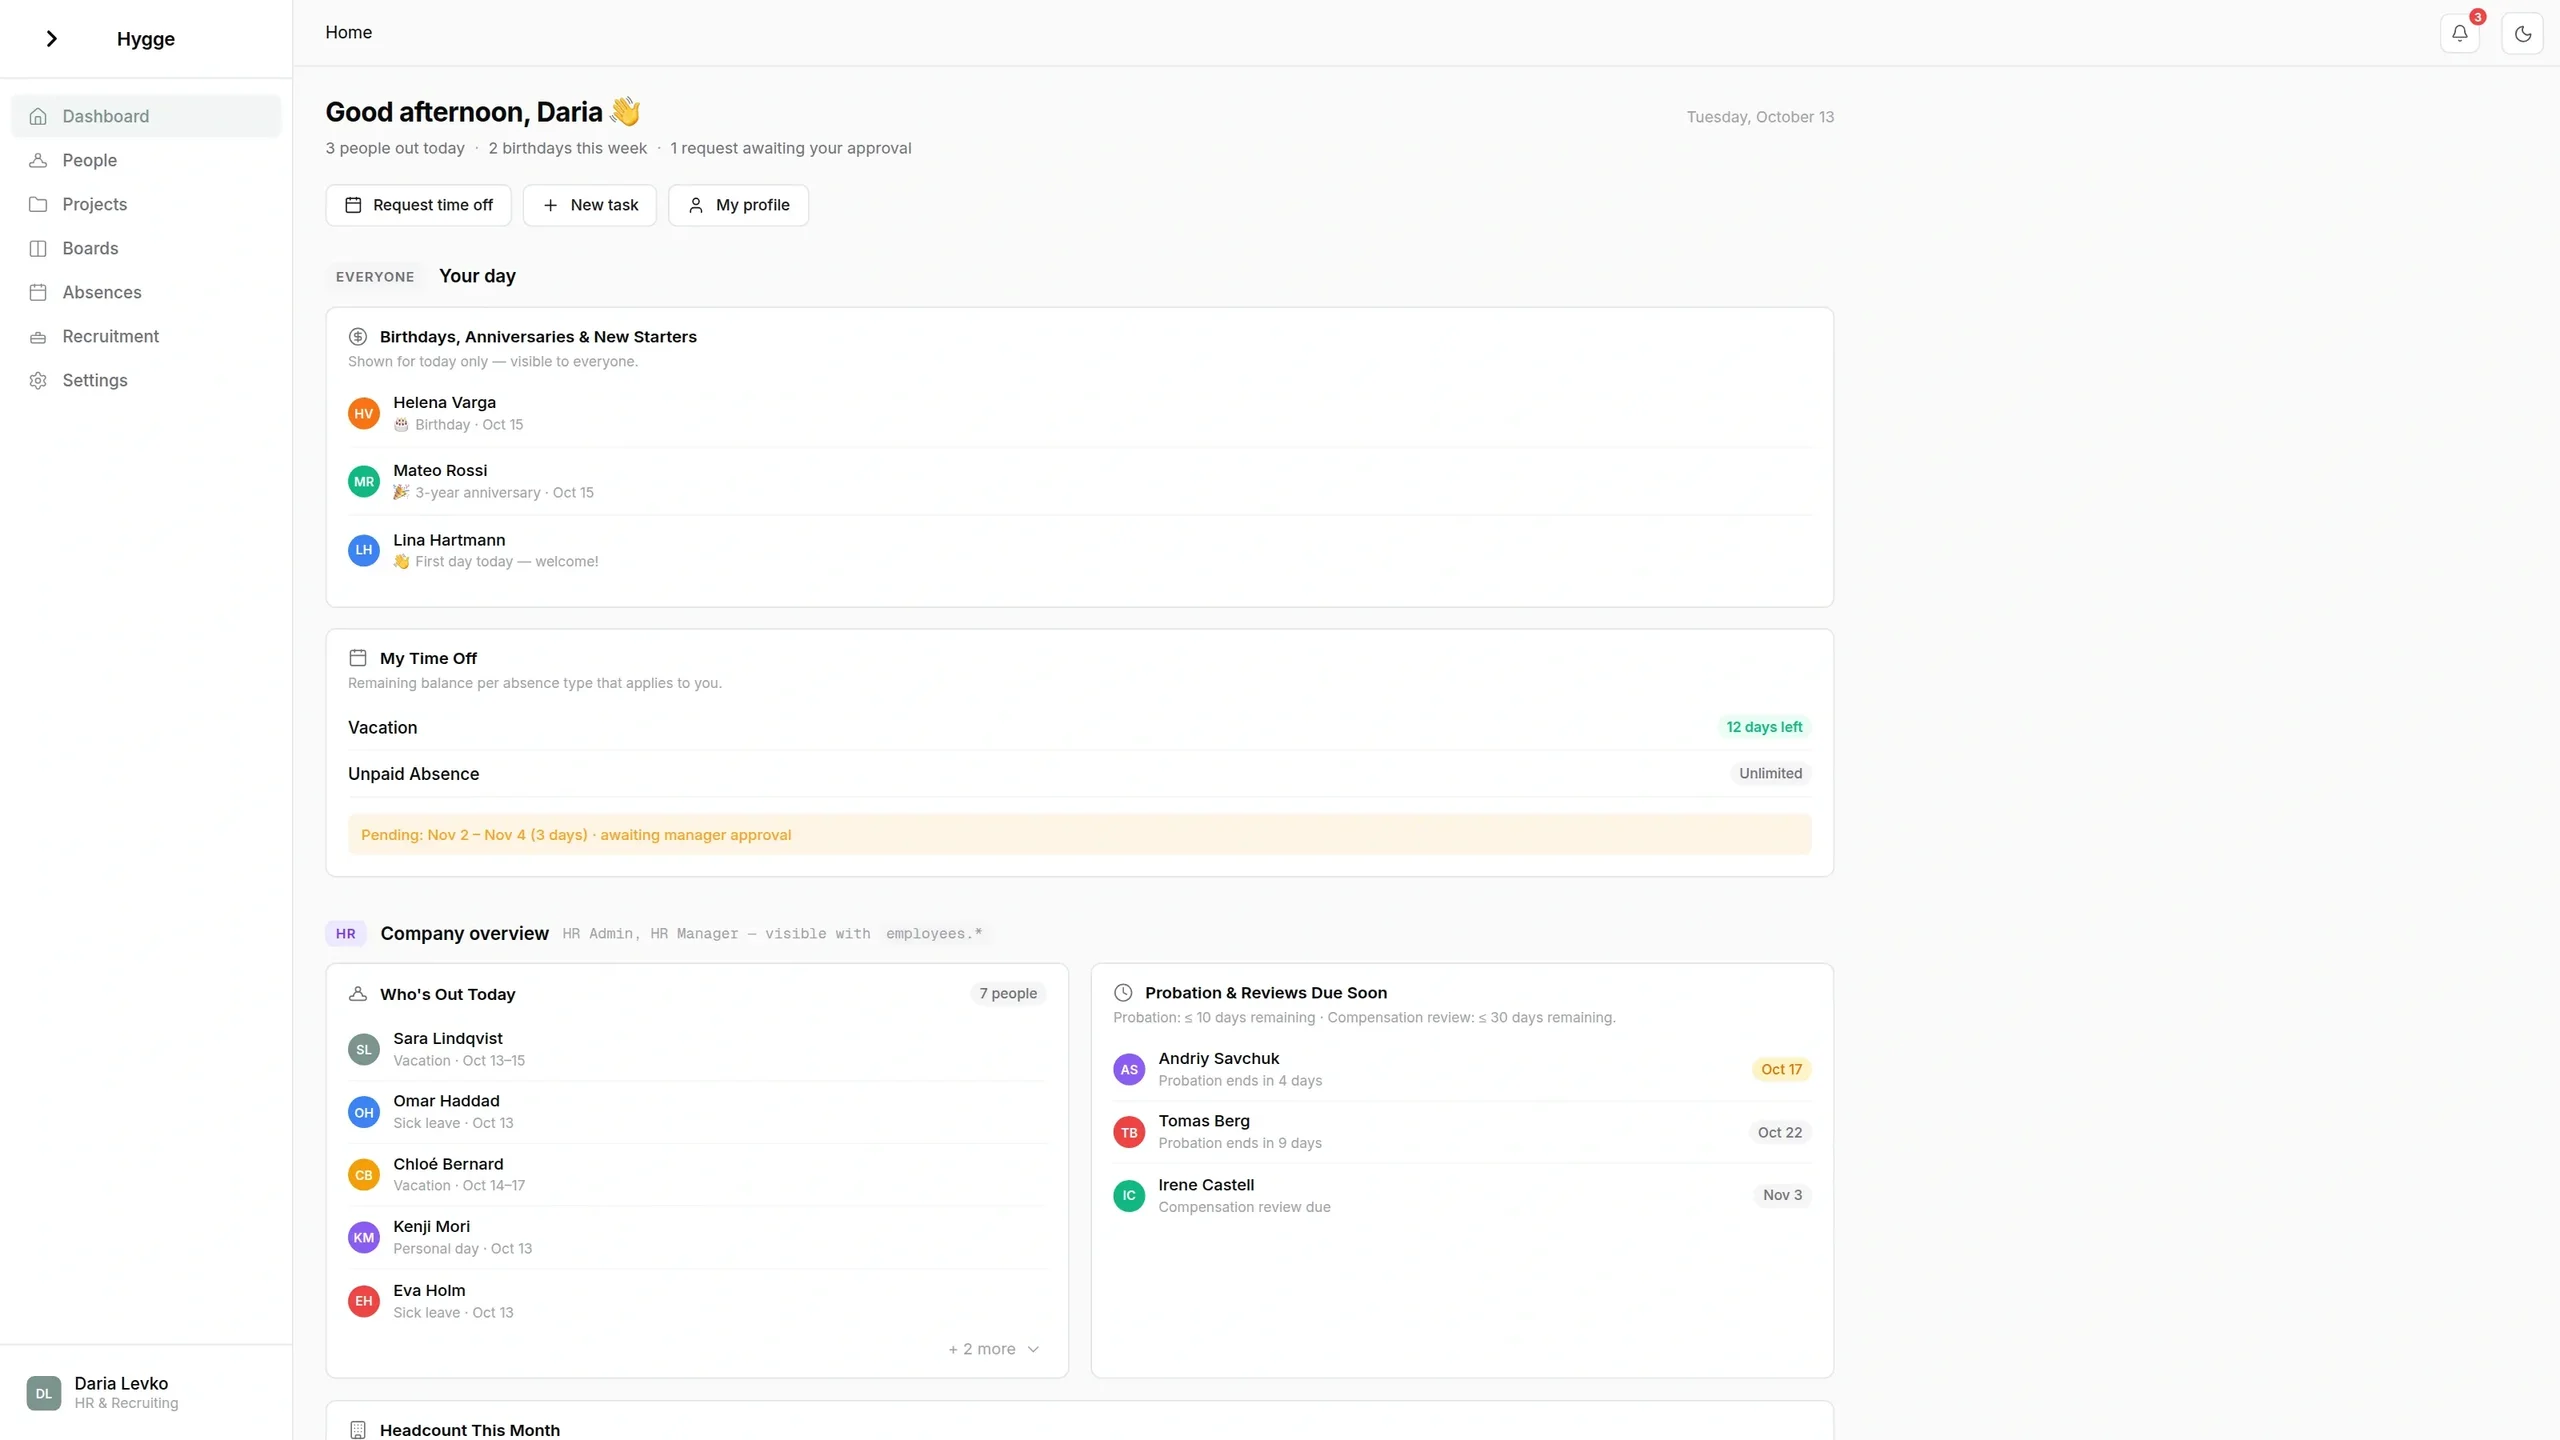The image size is (2560, 1440).
Task: Click the Probation & Reviews clock icon
Action: pos(1123,993)
